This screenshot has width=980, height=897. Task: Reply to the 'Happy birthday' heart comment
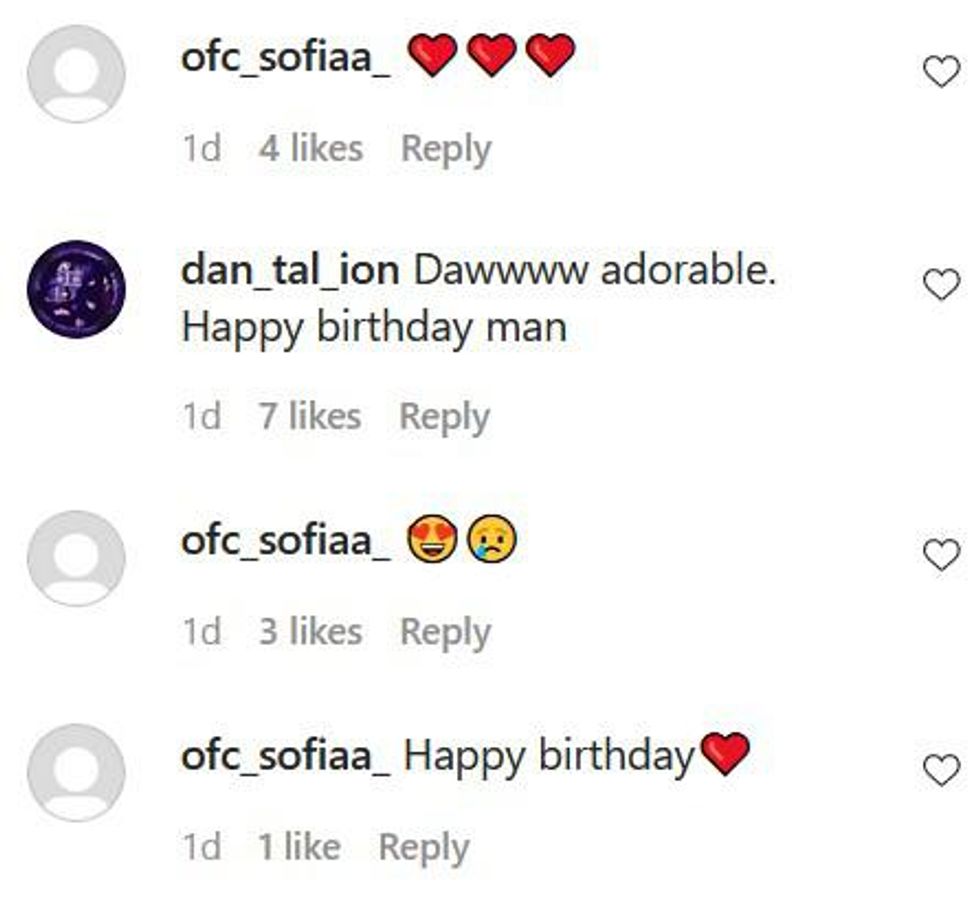tap(423, 847)
